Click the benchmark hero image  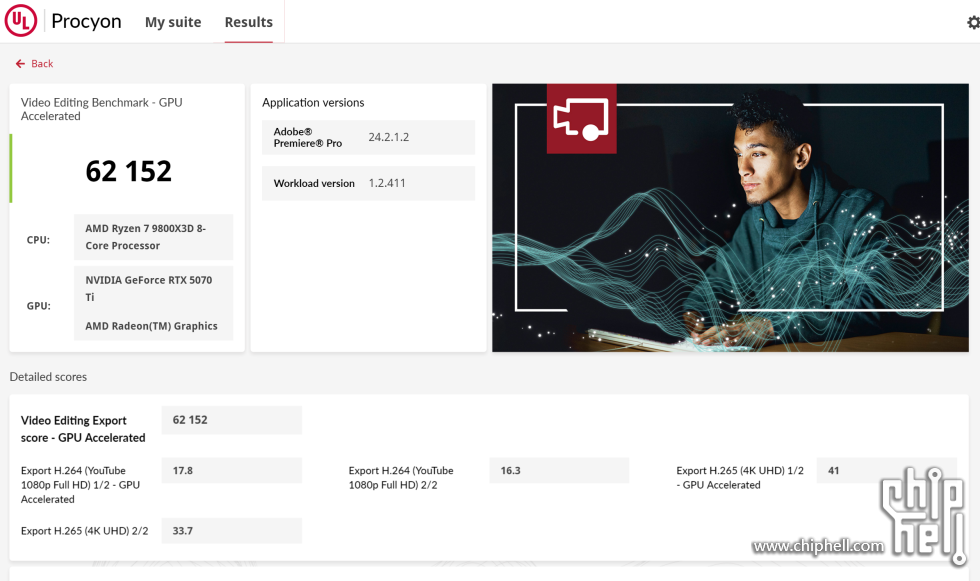coord(730,217)
